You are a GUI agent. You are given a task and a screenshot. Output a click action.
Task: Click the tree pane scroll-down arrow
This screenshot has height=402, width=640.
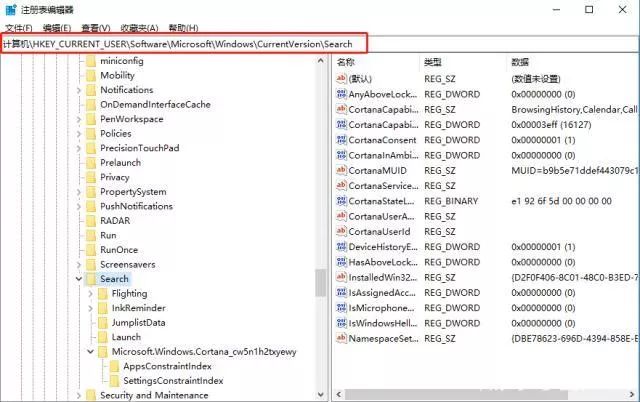[x=321, y=395]
